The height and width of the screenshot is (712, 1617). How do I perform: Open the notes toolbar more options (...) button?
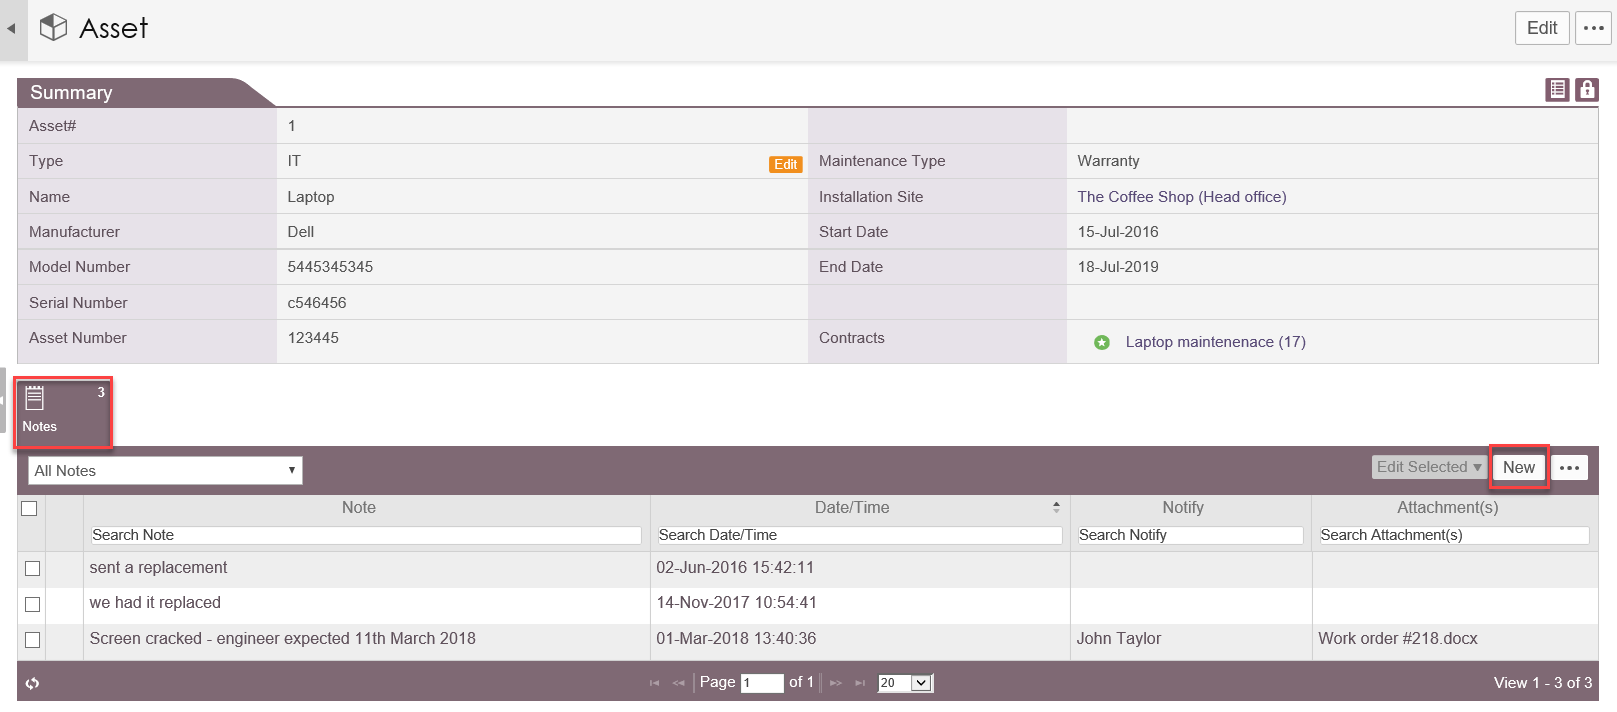(1569, 468)
